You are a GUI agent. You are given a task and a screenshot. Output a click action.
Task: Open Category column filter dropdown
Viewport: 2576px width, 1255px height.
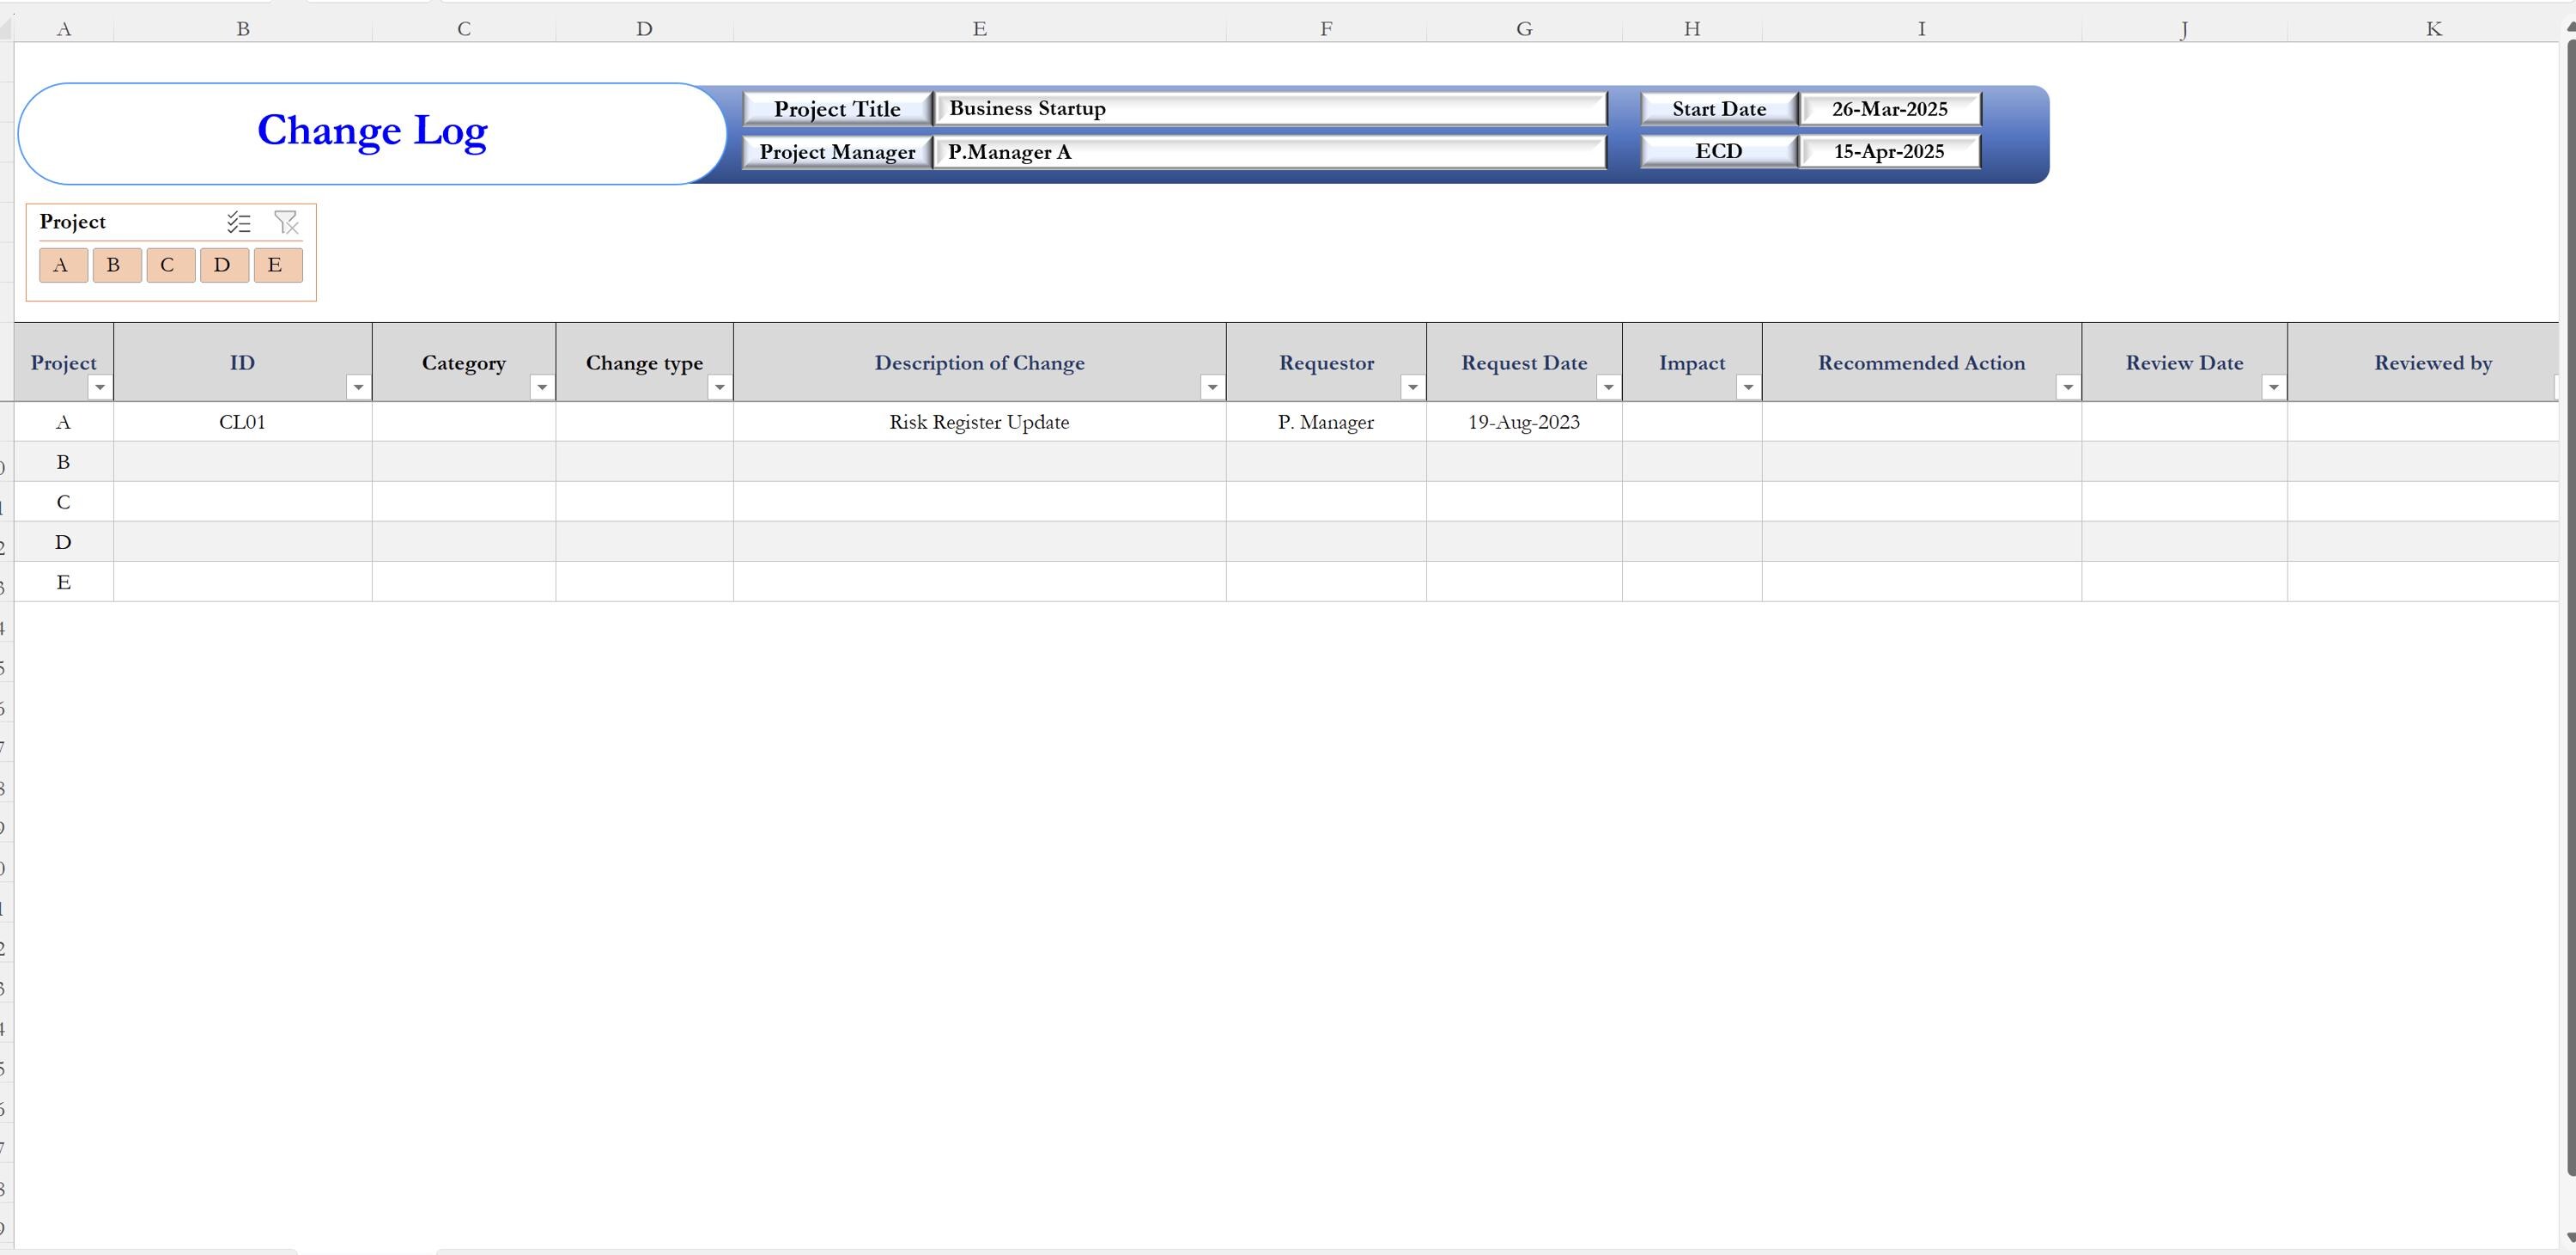coord(542,387)
